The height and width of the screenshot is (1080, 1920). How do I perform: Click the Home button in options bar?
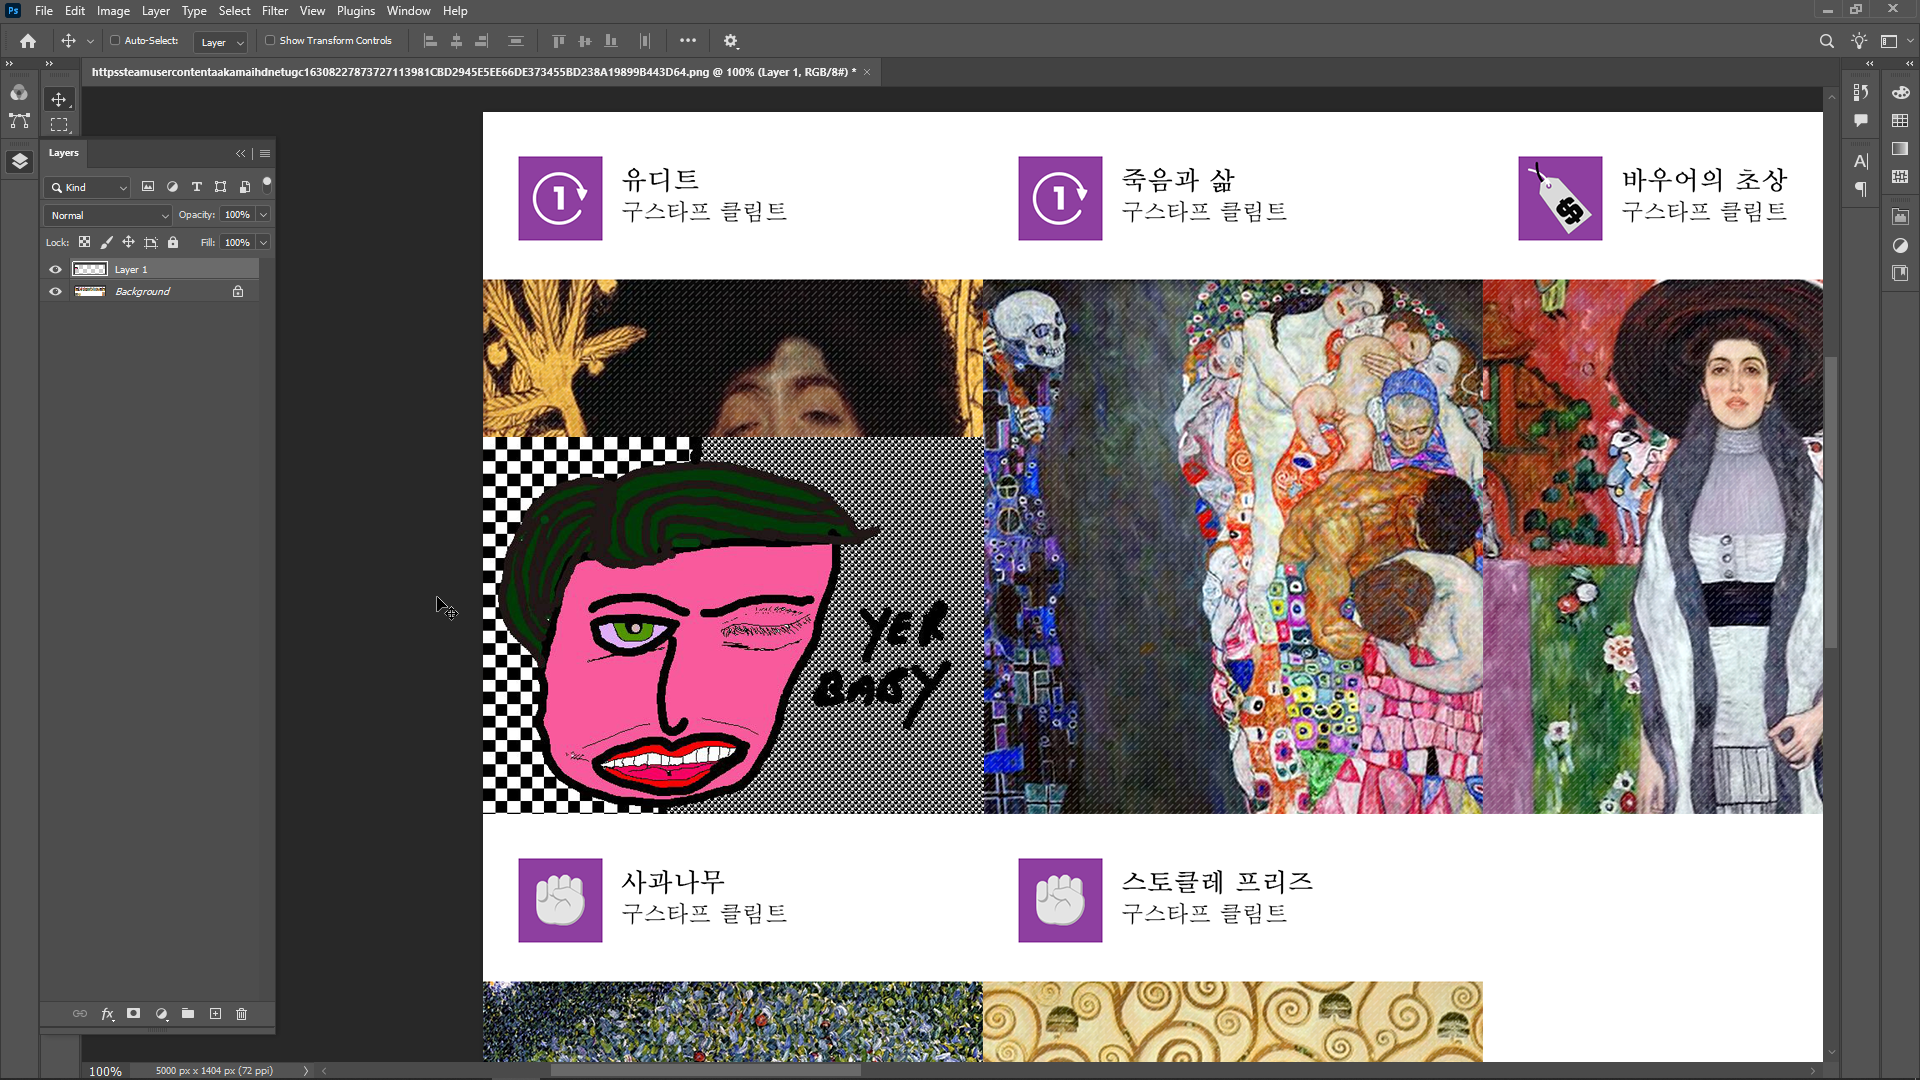[x=28, y=41]
